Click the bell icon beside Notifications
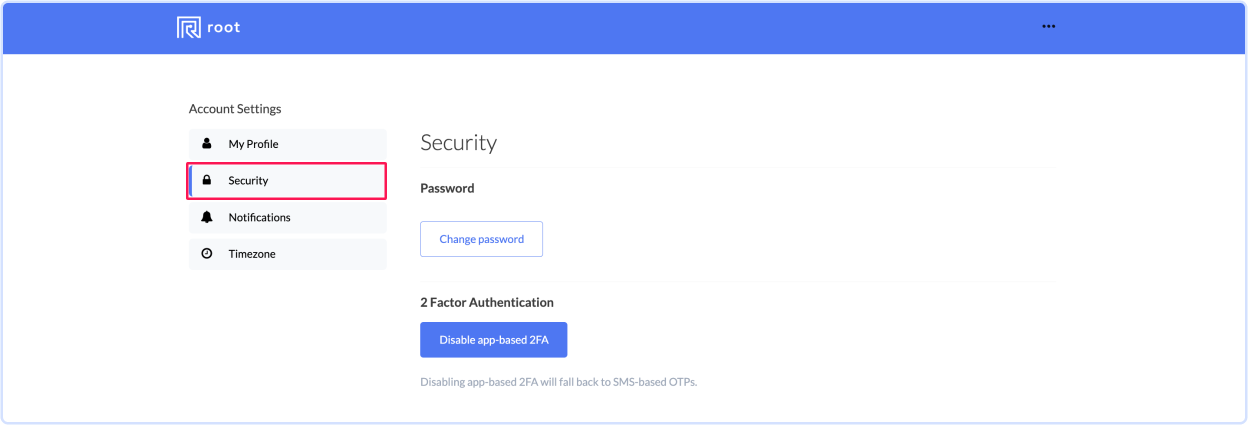 (x=207, y=217)
